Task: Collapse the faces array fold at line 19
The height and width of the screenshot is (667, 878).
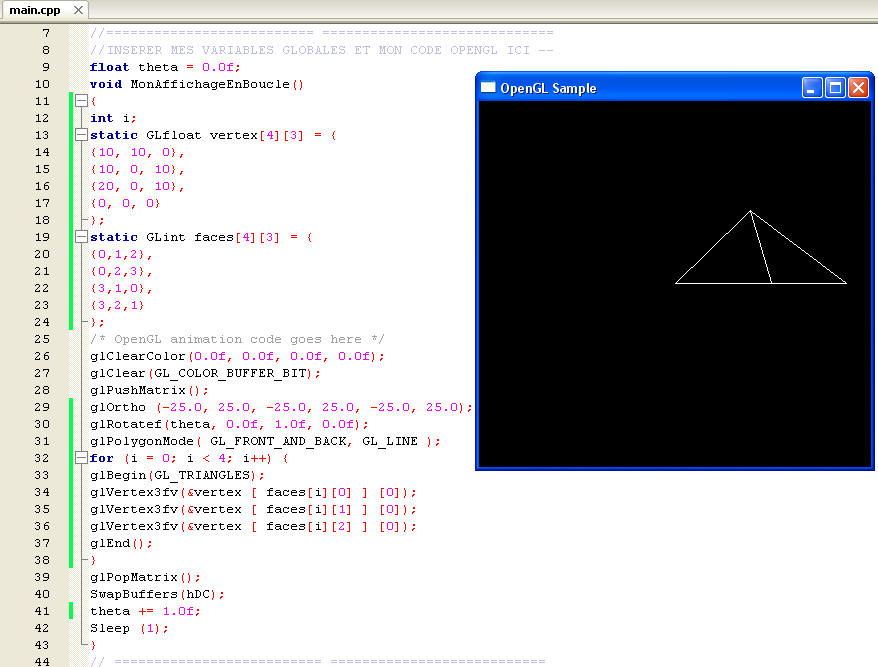Action: [x=81, y=236]
